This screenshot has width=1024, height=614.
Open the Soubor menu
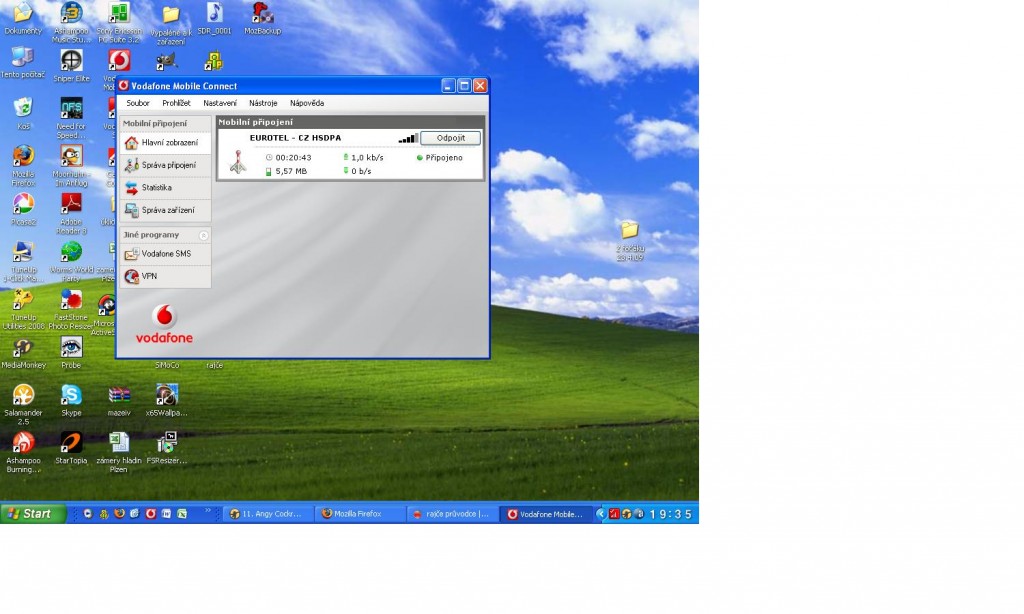point(138,103)
